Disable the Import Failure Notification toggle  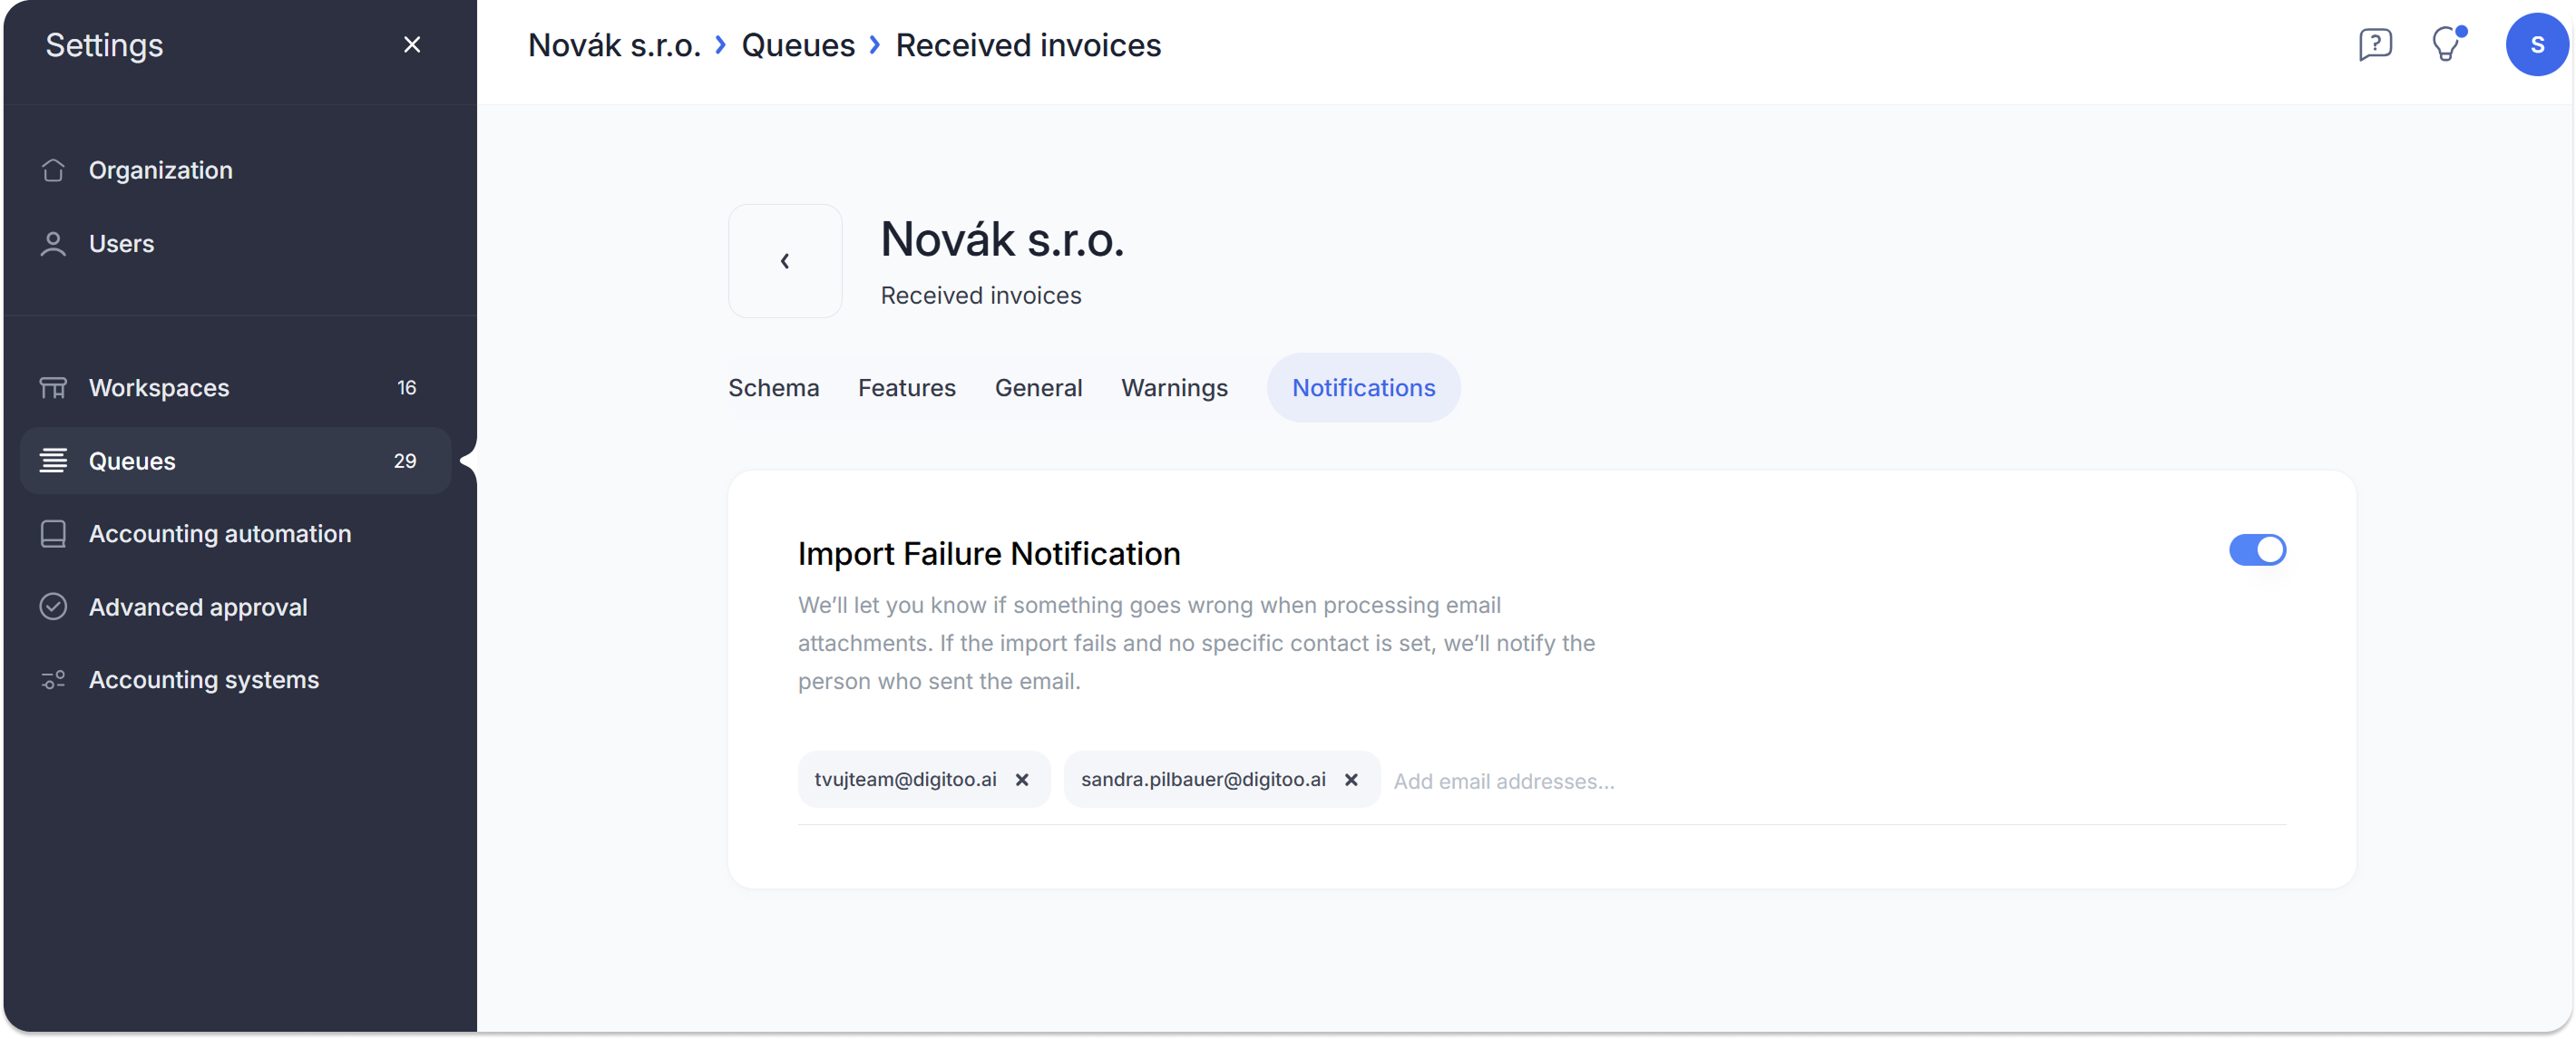pyautogui.click(x=2257, y=550)
